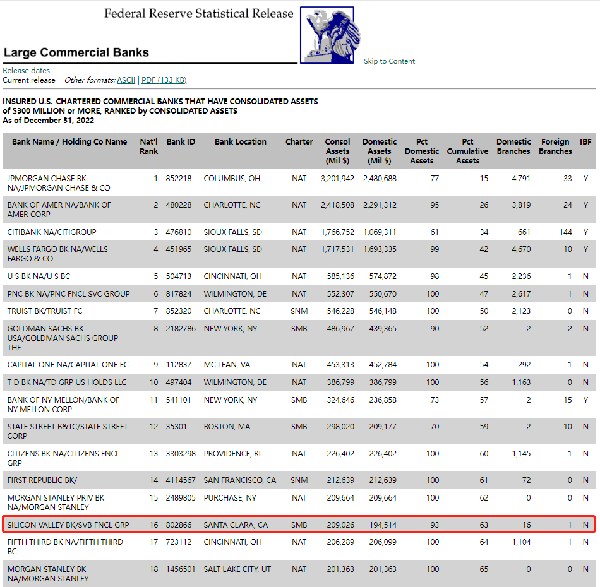Image resolution: width=600 pixels, height=587 pixels.
Task: Click SAN FRANCISCO, CA location cell
Action: tap(240, 480)
